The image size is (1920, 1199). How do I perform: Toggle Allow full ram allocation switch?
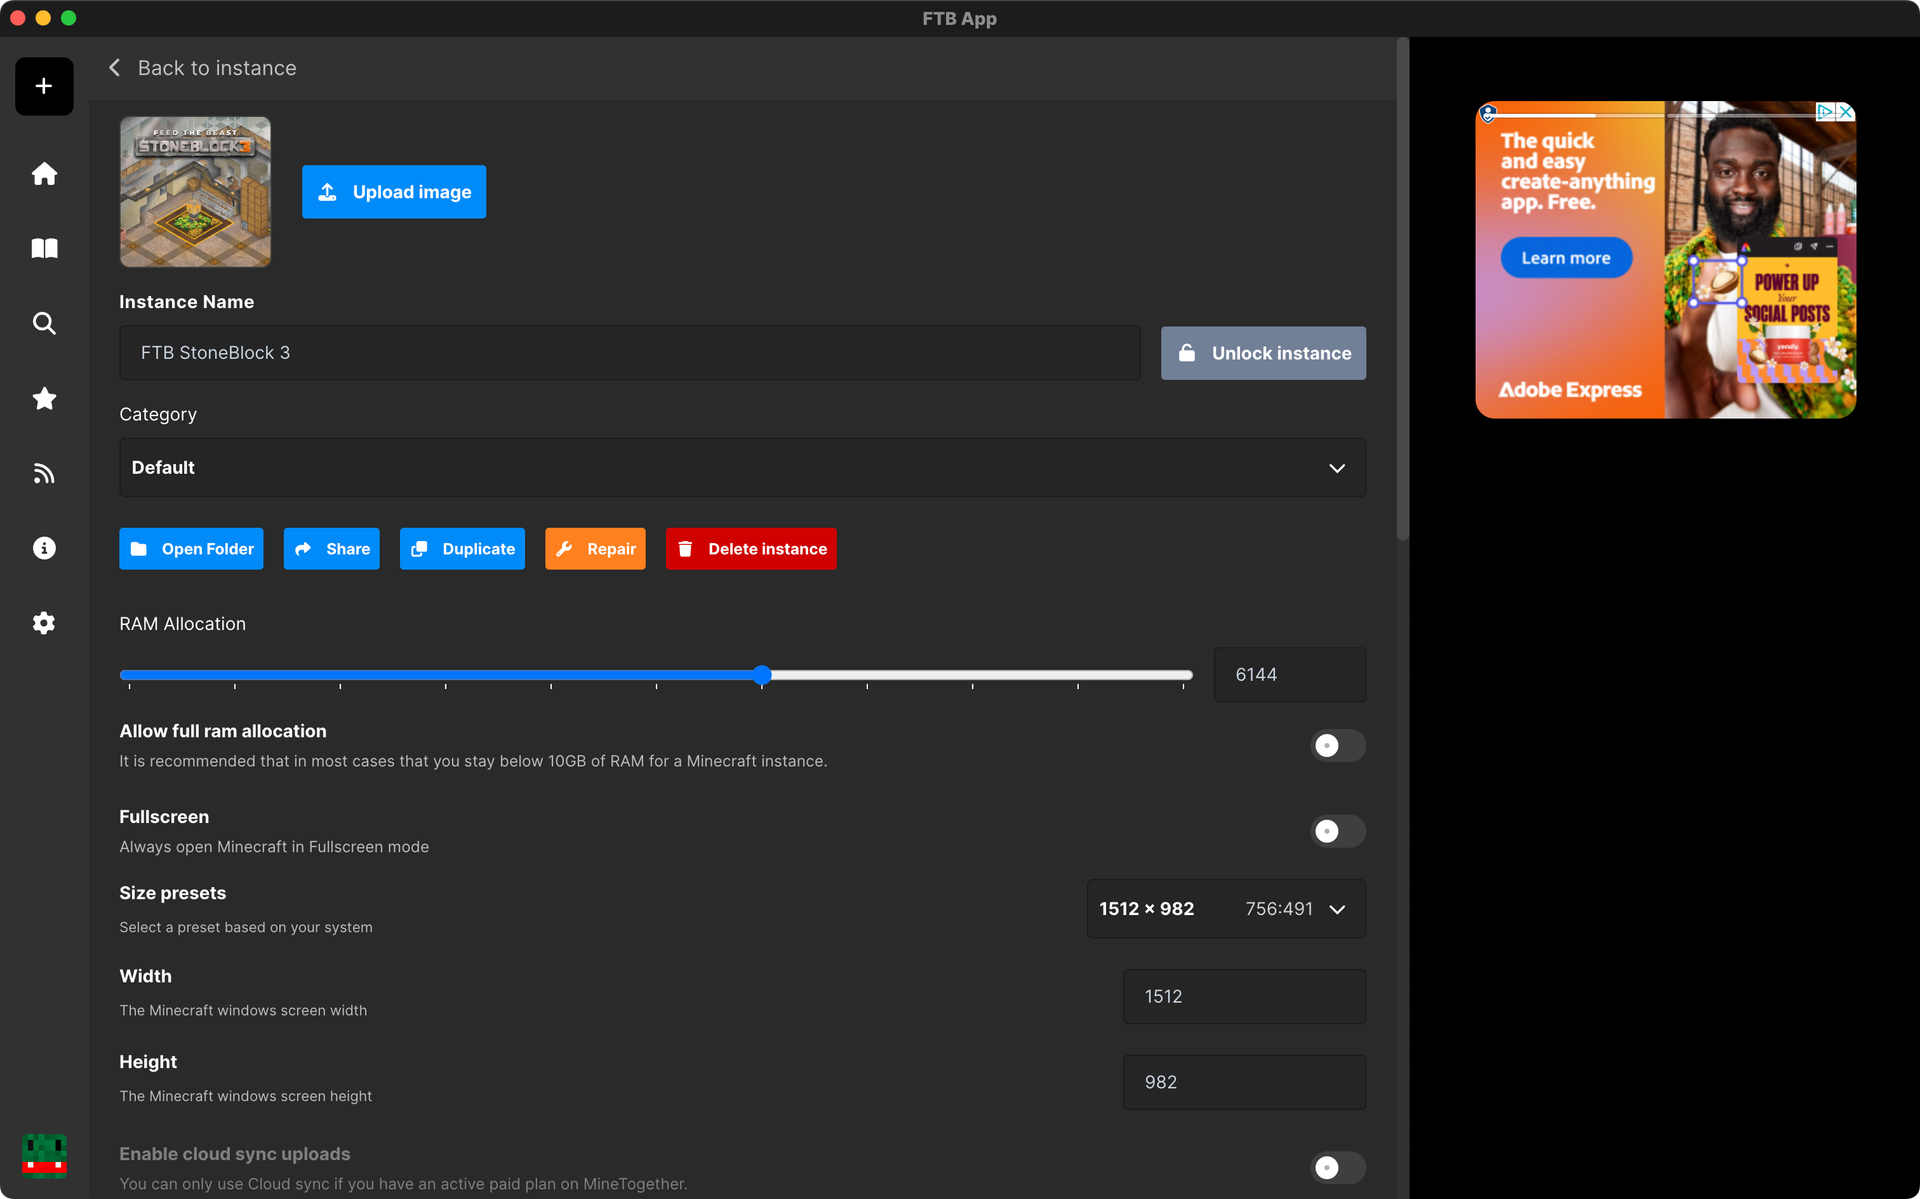pos(1336,746)
